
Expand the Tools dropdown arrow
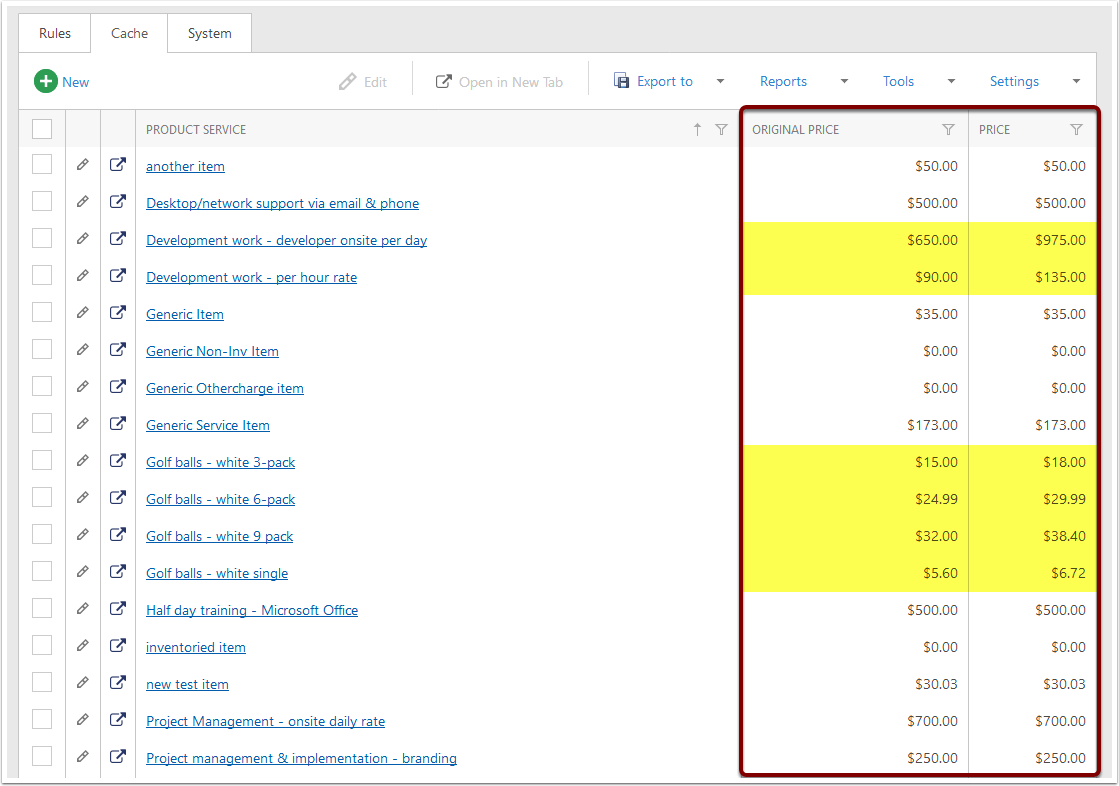[951, 81]
